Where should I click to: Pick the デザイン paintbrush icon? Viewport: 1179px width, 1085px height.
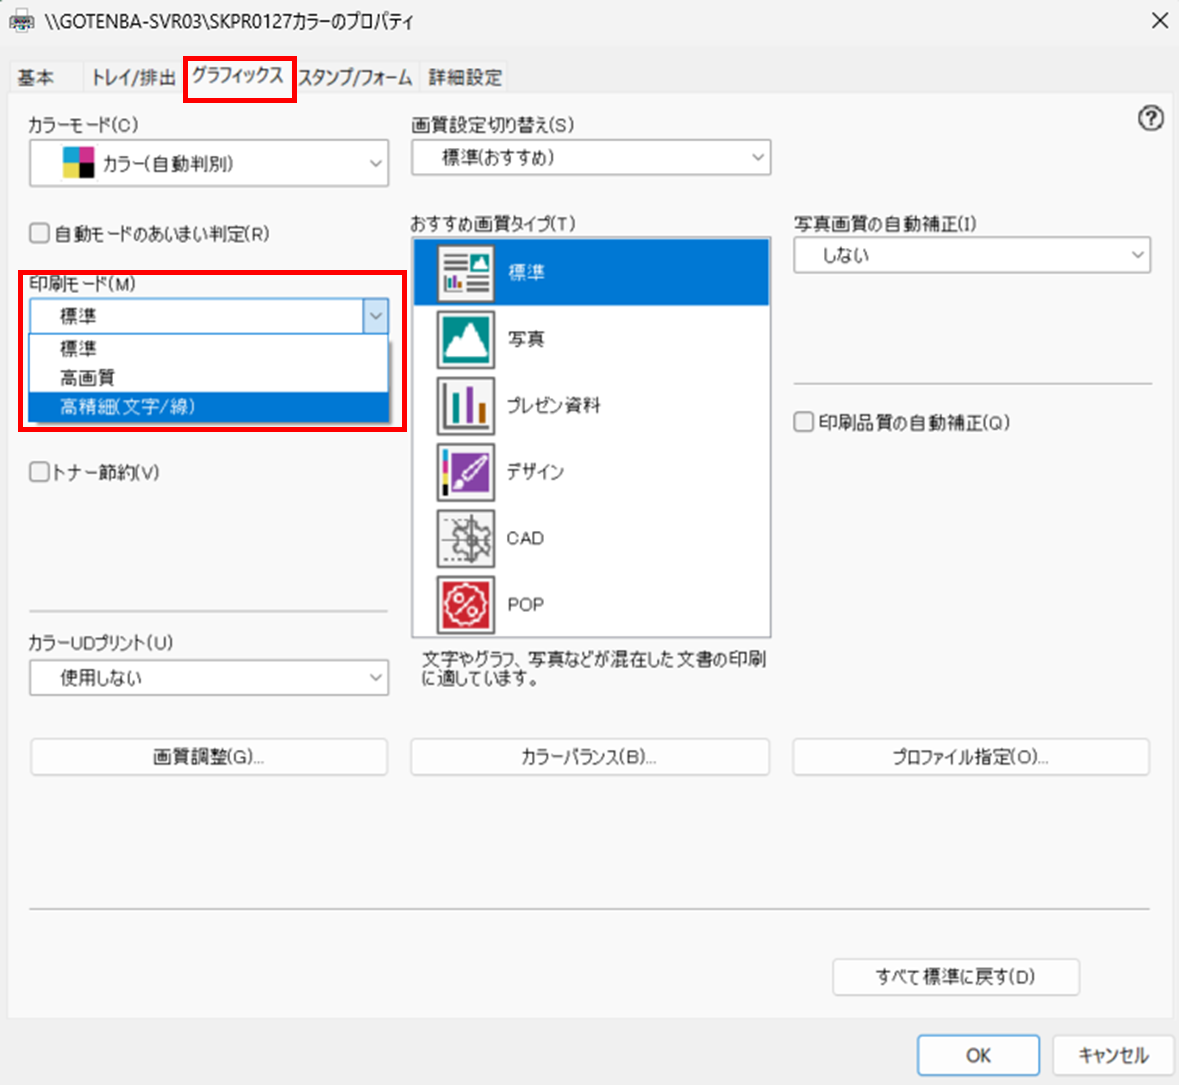point(466,472)
